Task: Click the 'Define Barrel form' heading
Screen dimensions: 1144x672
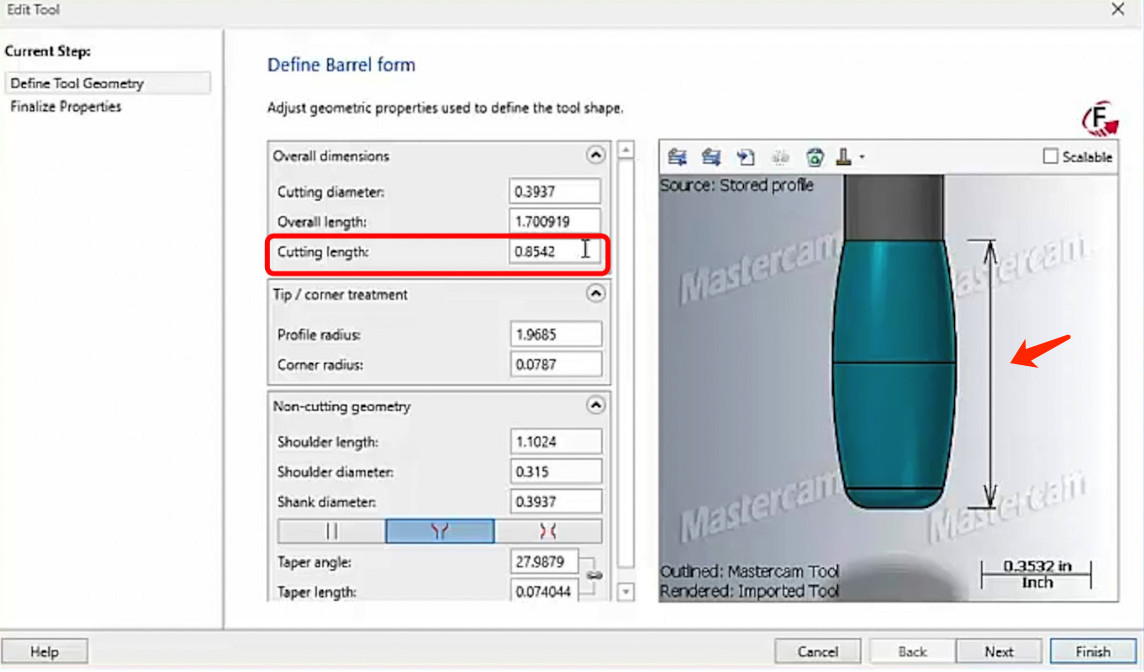Action: click(341, 65)
